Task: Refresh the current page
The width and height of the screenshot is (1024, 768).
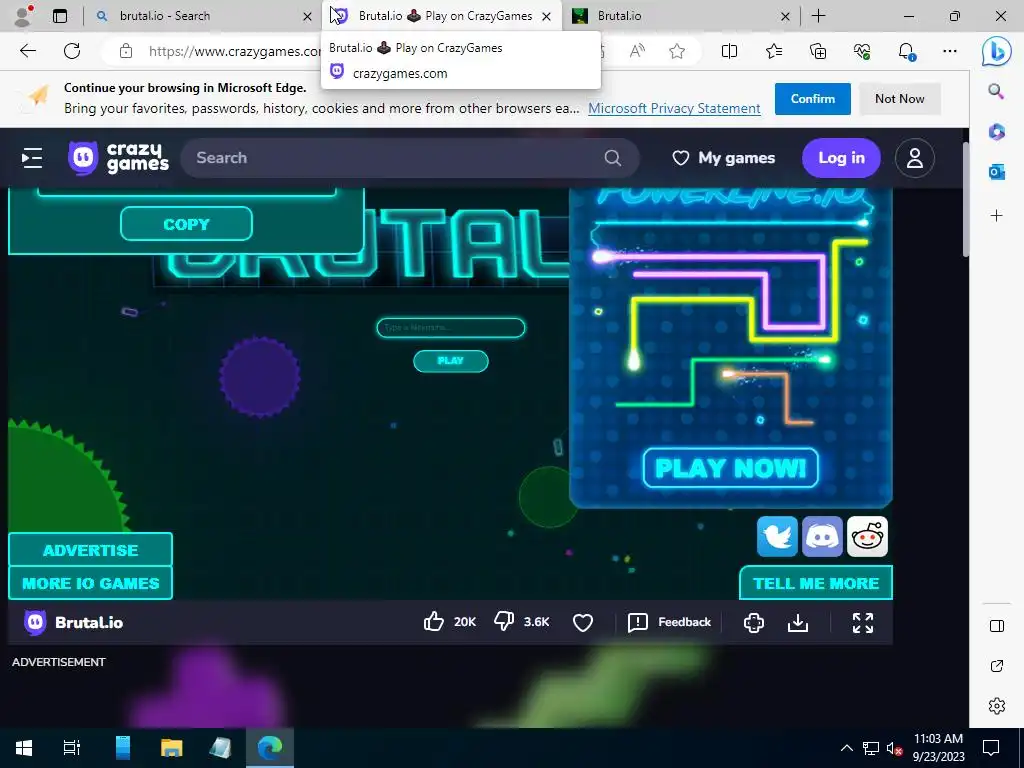Action: pyautogui.click(x=72, y=51)
